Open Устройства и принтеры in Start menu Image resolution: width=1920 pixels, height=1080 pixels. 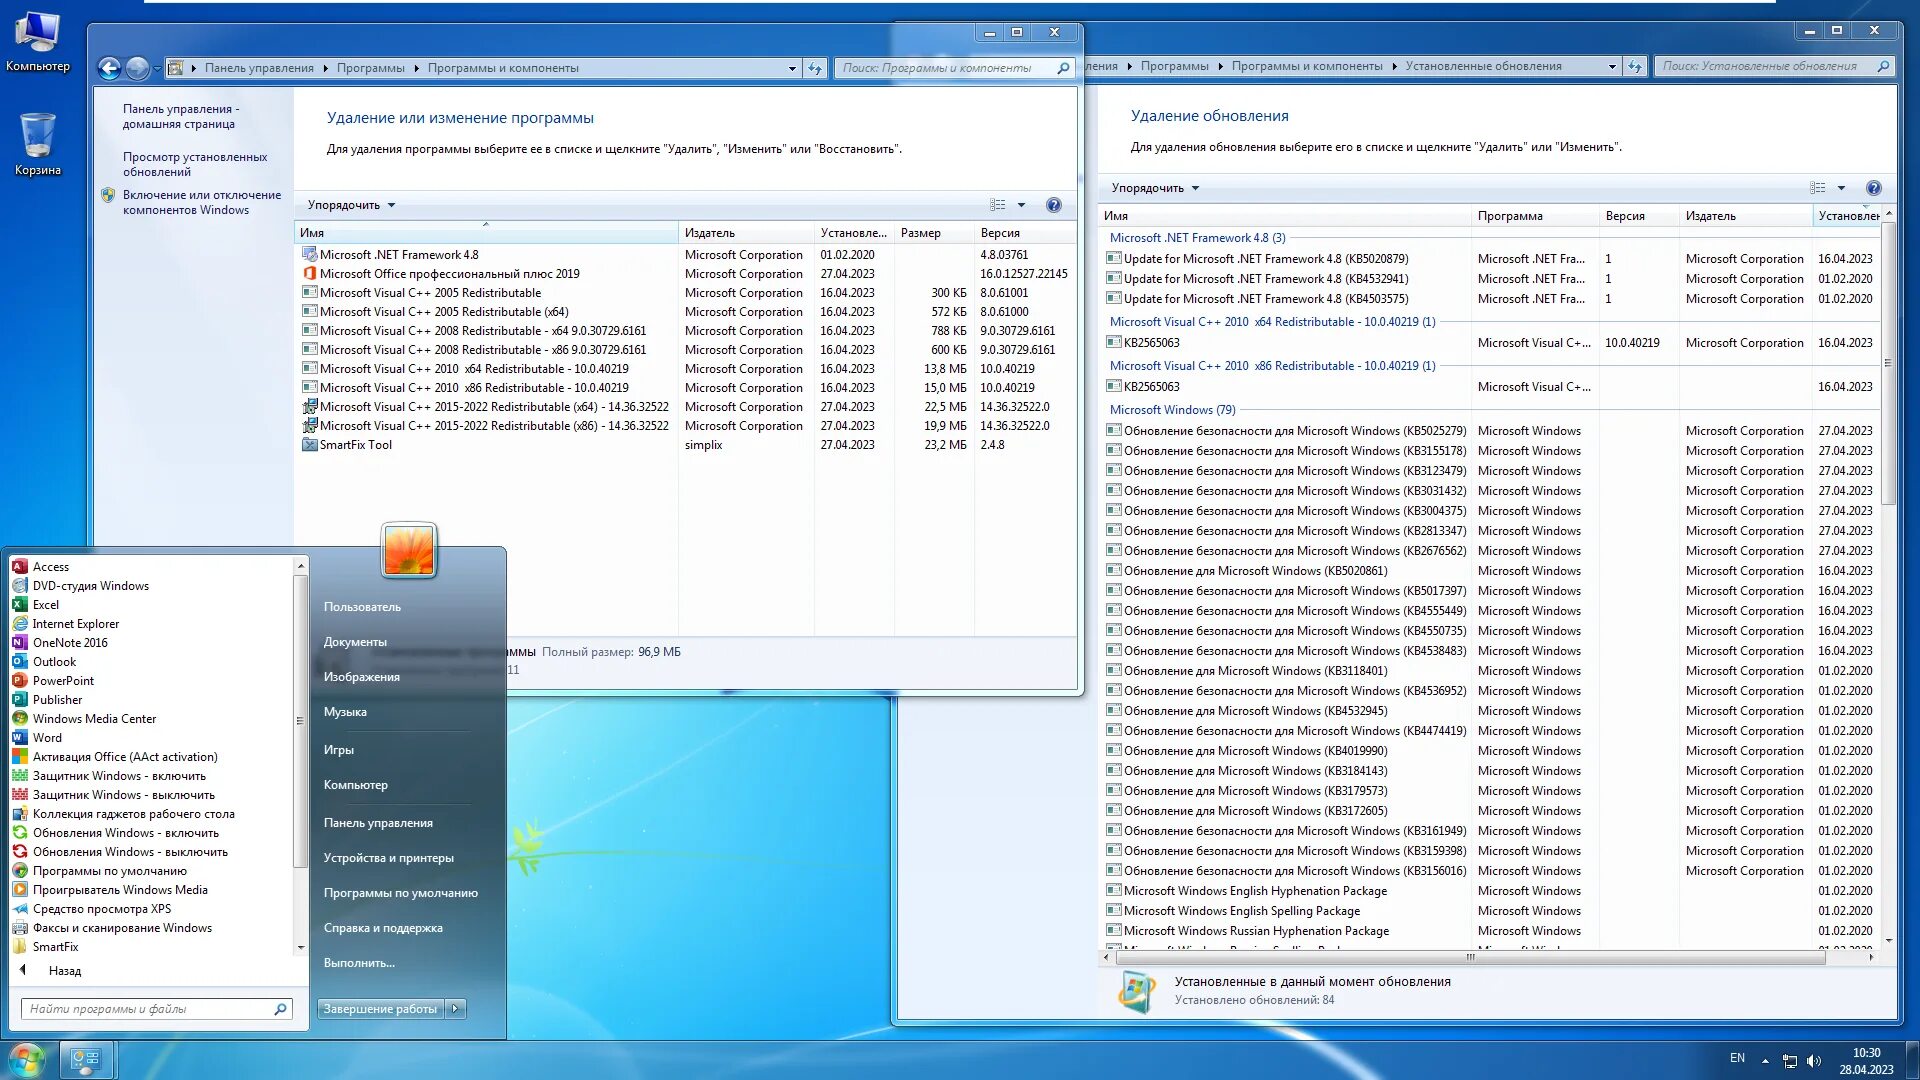388,858
